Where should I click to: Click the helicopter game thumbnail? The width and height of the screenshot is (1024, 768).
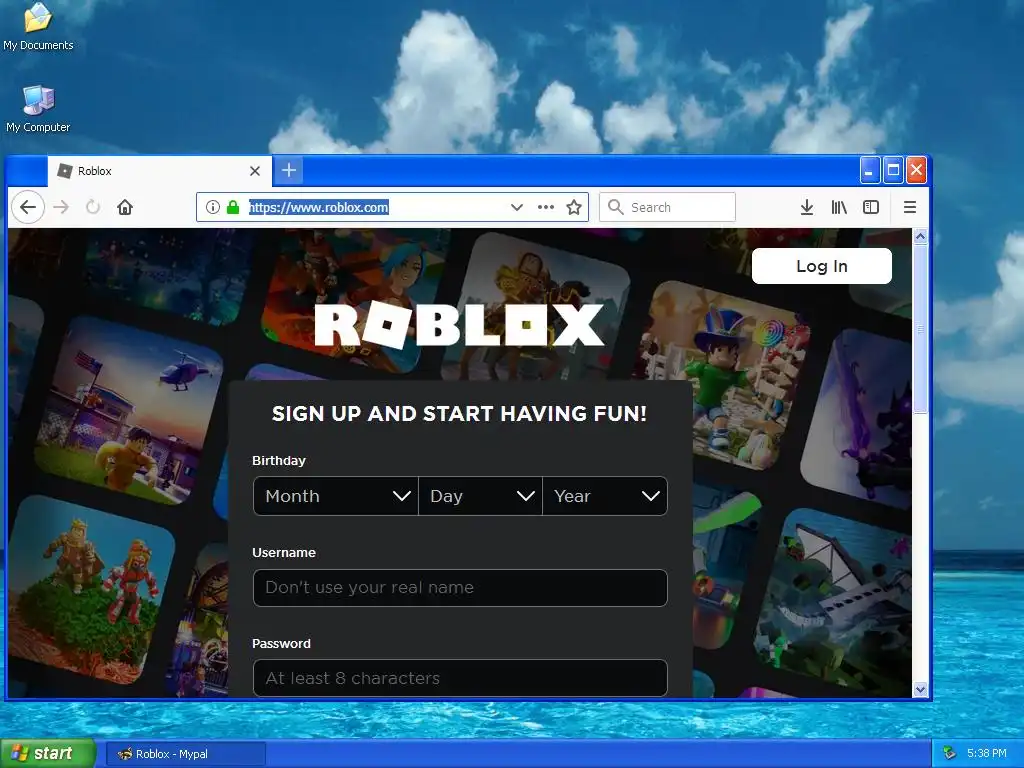coord(129,411)
